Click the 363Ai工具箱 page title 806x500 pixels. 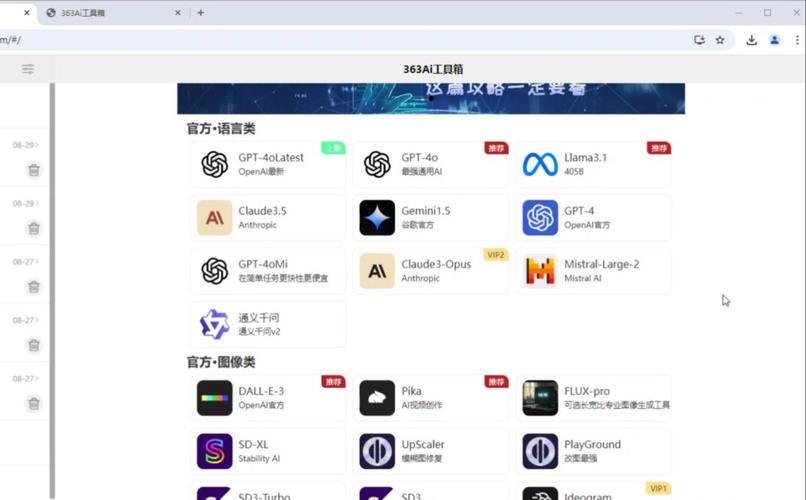[x=433, y=69]
